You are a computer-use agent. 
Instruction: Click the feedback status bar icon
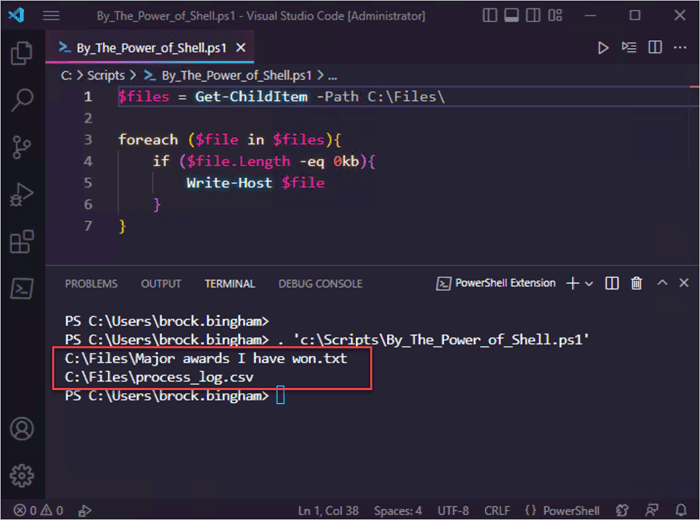(652, 510)
